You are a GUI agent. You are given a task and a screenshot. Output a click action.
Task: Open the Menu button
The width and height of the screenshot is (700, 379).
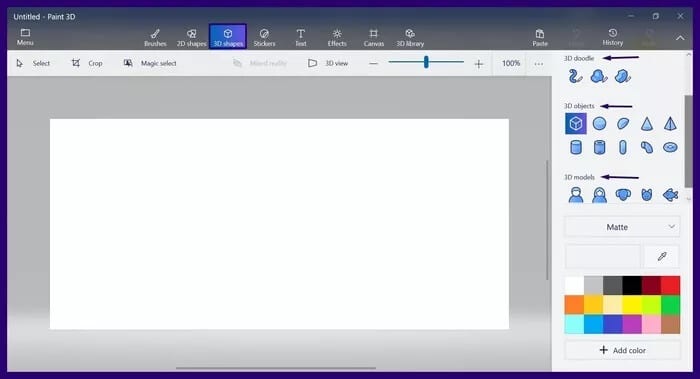25,37
